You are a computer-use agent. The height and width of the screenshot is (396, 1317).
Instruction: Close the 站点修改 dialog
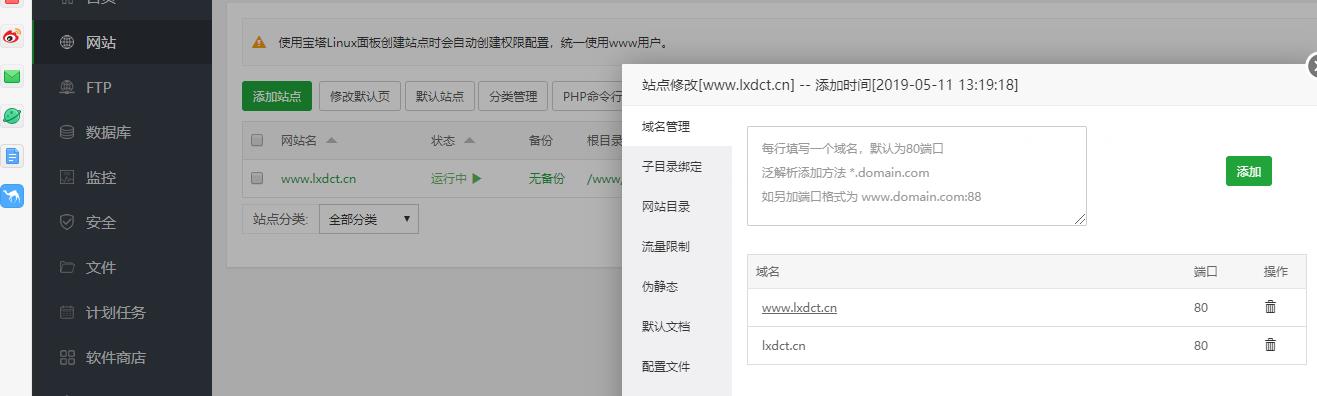[1313, 66]
